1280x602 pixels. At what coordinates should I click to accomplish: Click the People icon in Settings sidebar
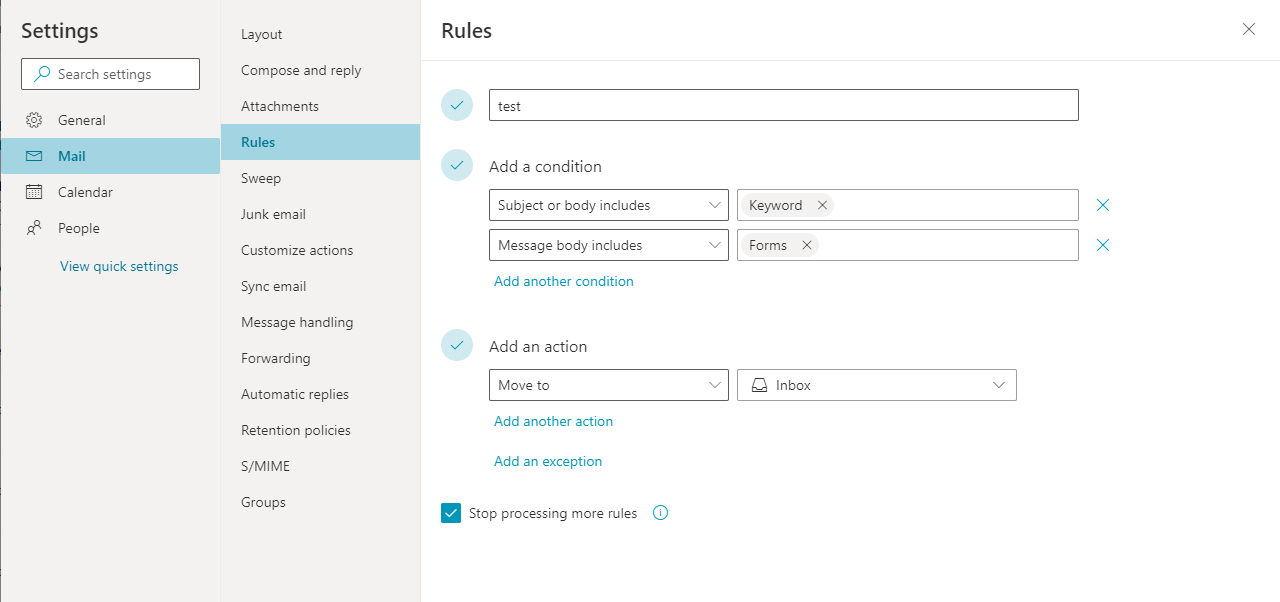click(x=34, y=228)
